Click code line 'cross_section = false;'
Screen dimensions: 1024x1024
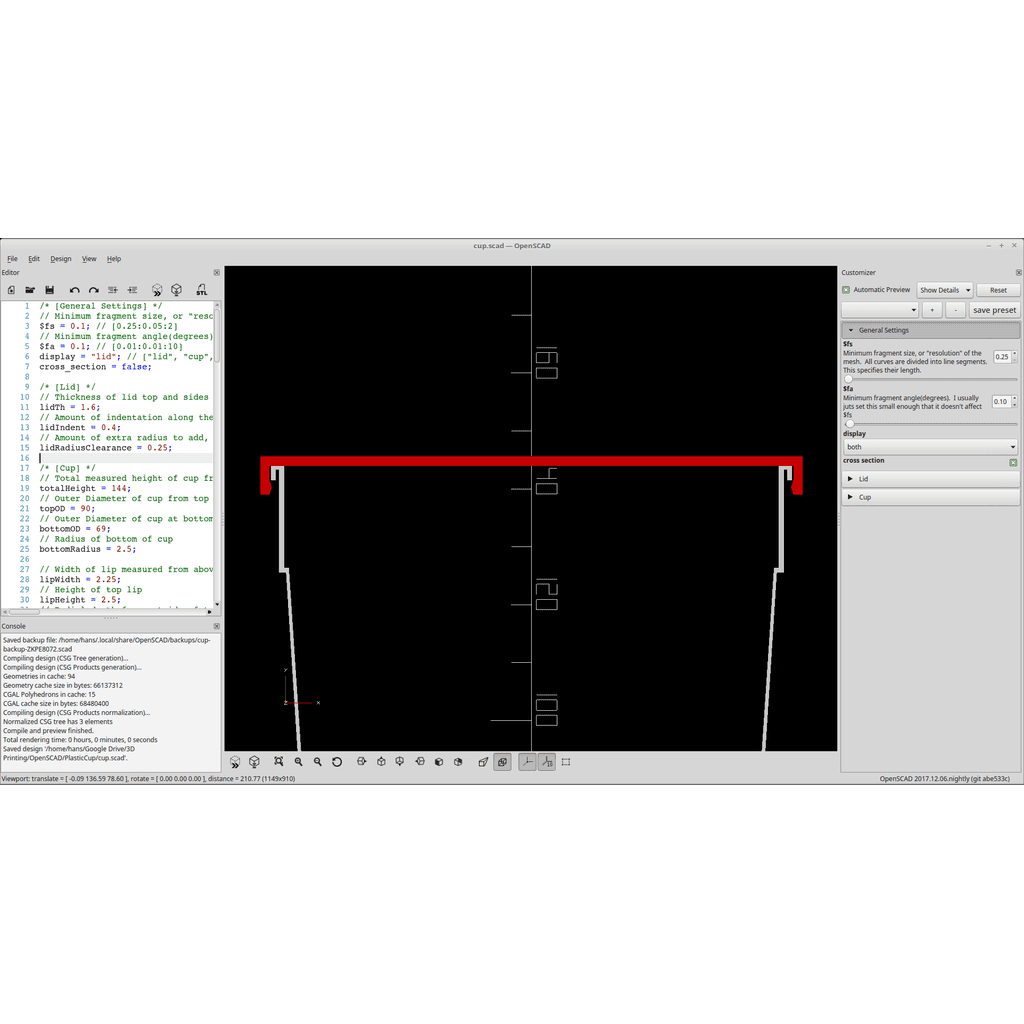95,367
